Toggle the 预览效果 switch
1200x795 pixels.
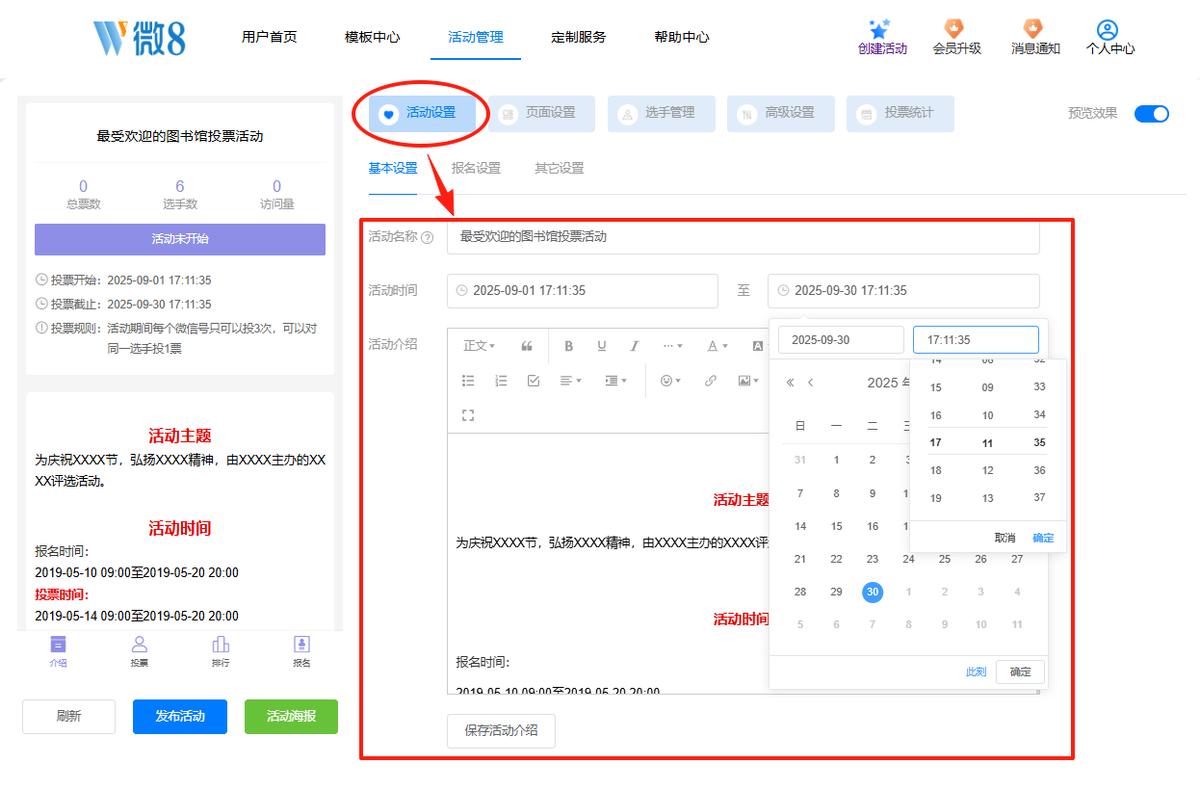point(1152,113)
